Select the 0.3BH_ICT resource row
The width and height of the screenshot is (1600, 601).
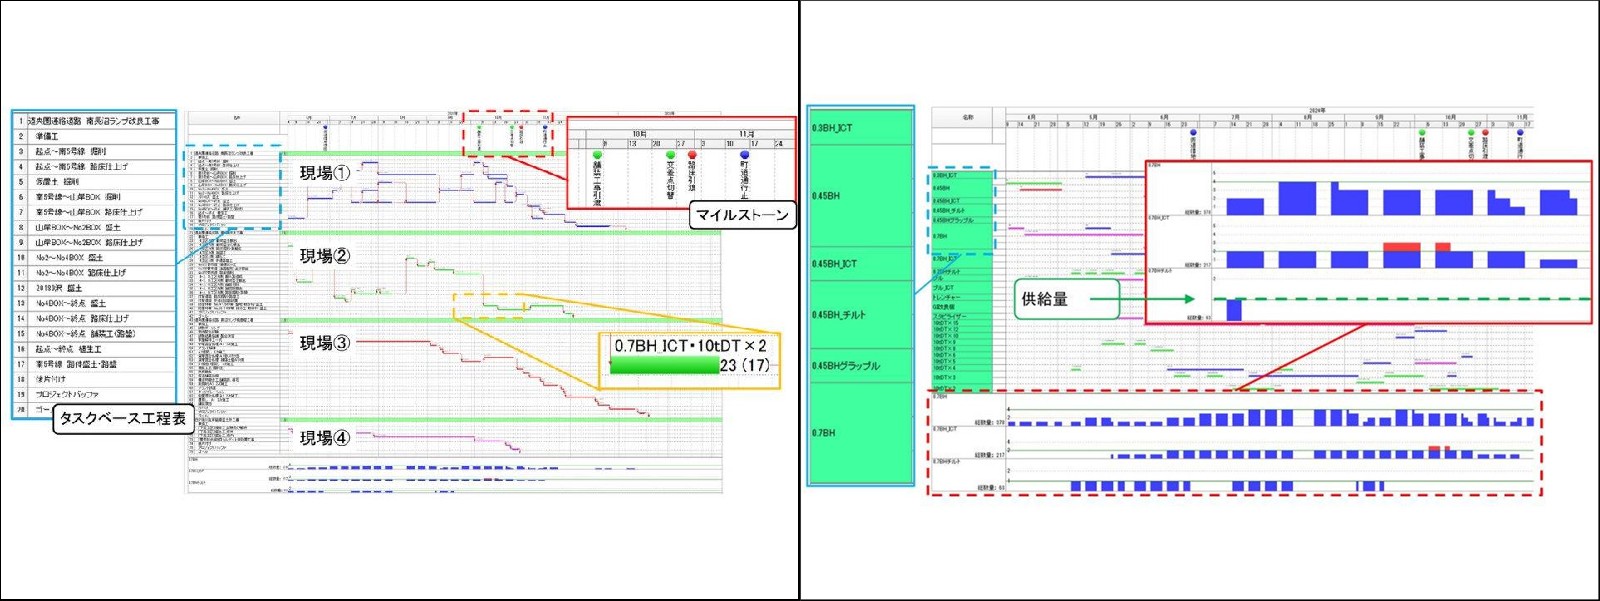[860, 128]
